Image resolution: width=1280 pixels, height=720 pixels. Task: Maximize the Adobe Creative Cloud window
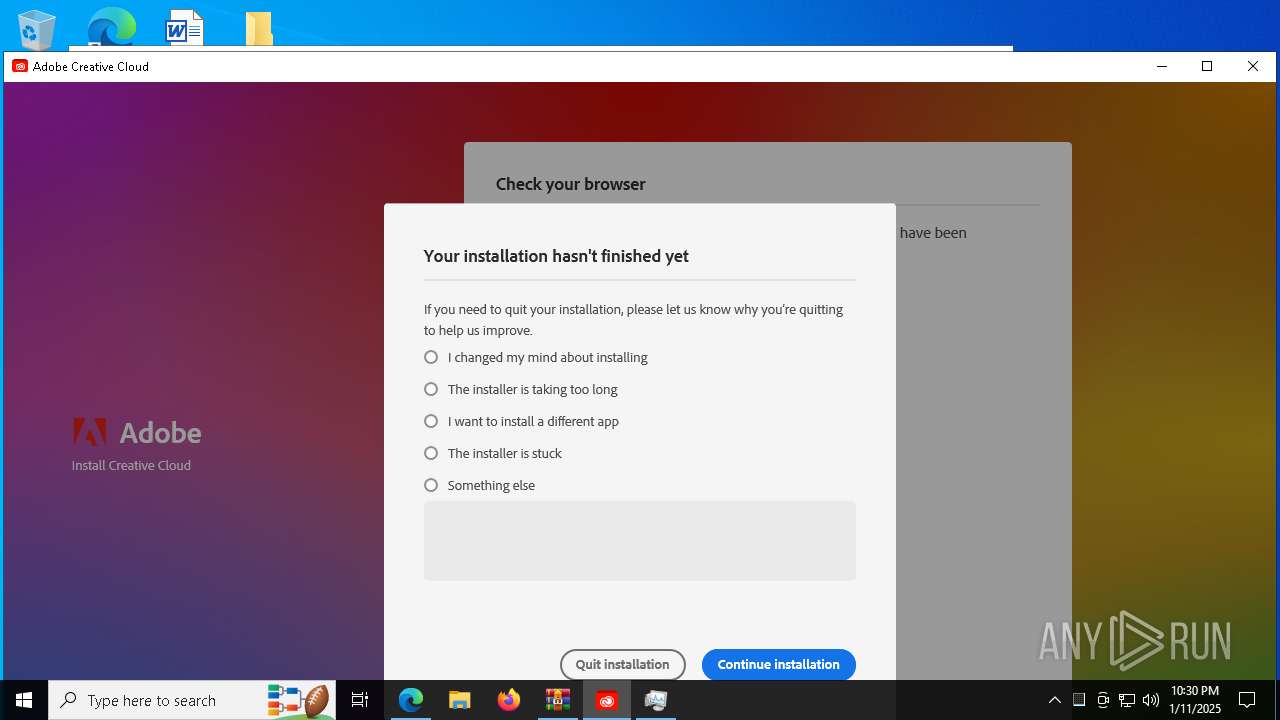tap(1207, 66)
